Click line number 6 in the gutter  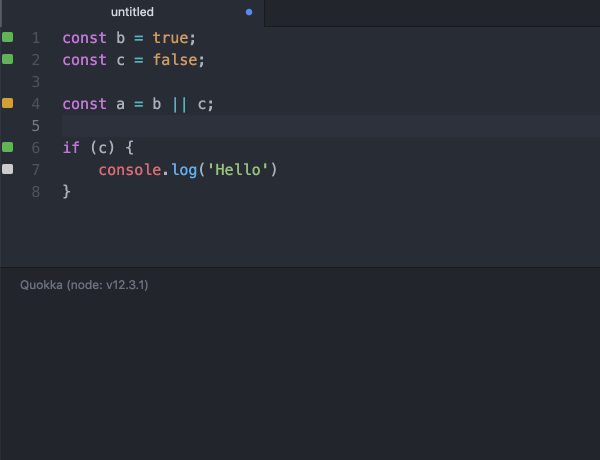click(36, 148)
